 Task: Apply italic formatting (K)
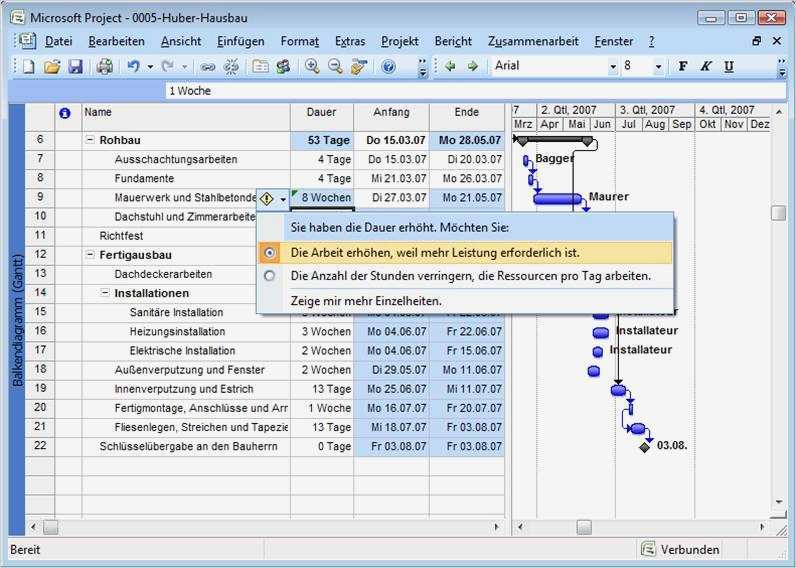(706, 66)
